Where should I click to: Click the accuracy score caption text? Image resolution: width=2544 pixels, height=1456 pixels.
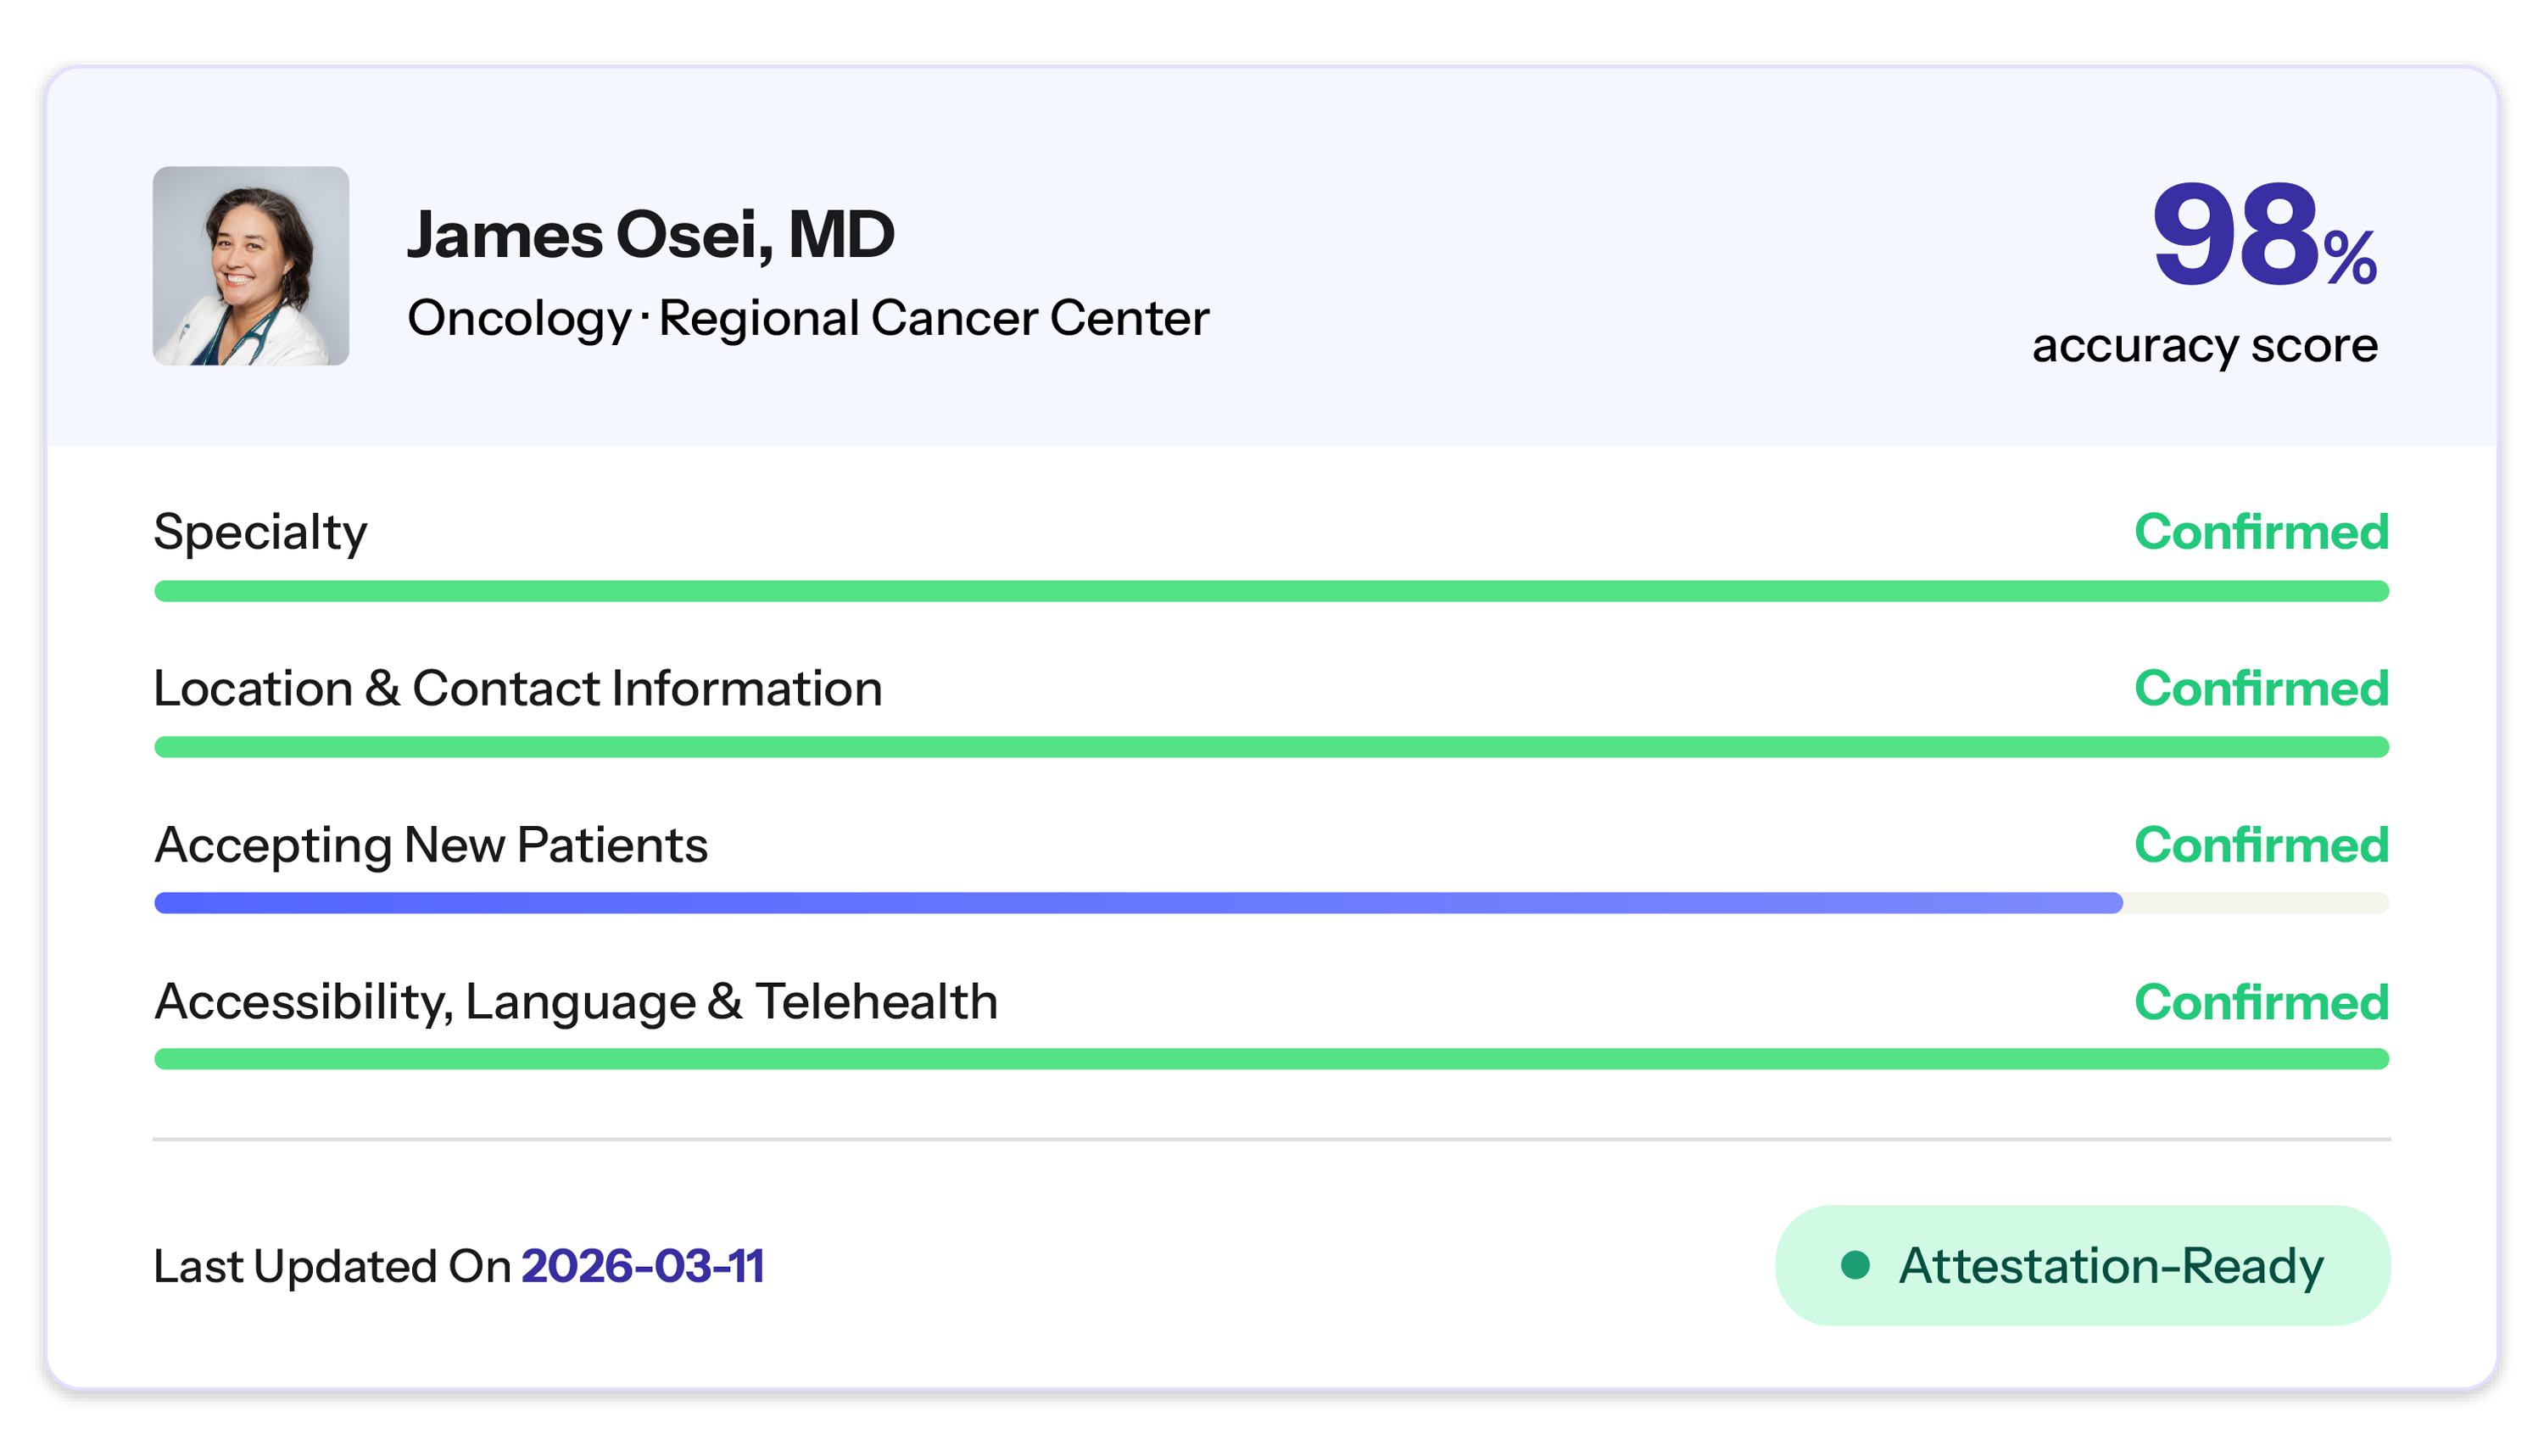pyautogui.click(x=2204, y=346)
